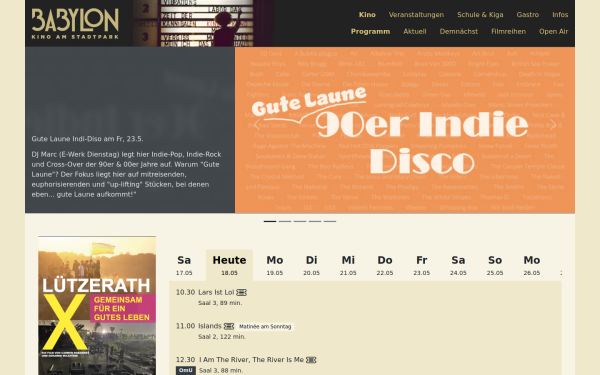Open the Infos menu
Viewport: 600px width, 375px height.
[560, 15]
